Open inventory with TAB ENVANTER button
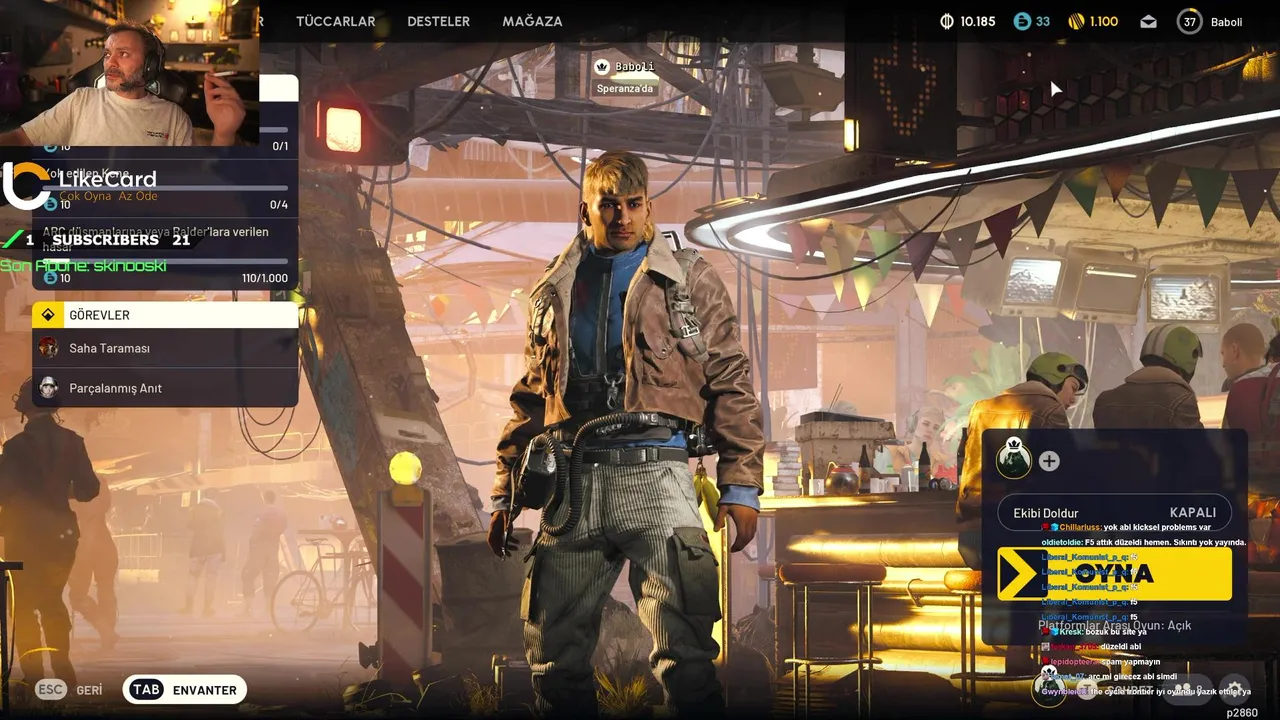This screenshot has width=1280, height=720. click(185, 690)
